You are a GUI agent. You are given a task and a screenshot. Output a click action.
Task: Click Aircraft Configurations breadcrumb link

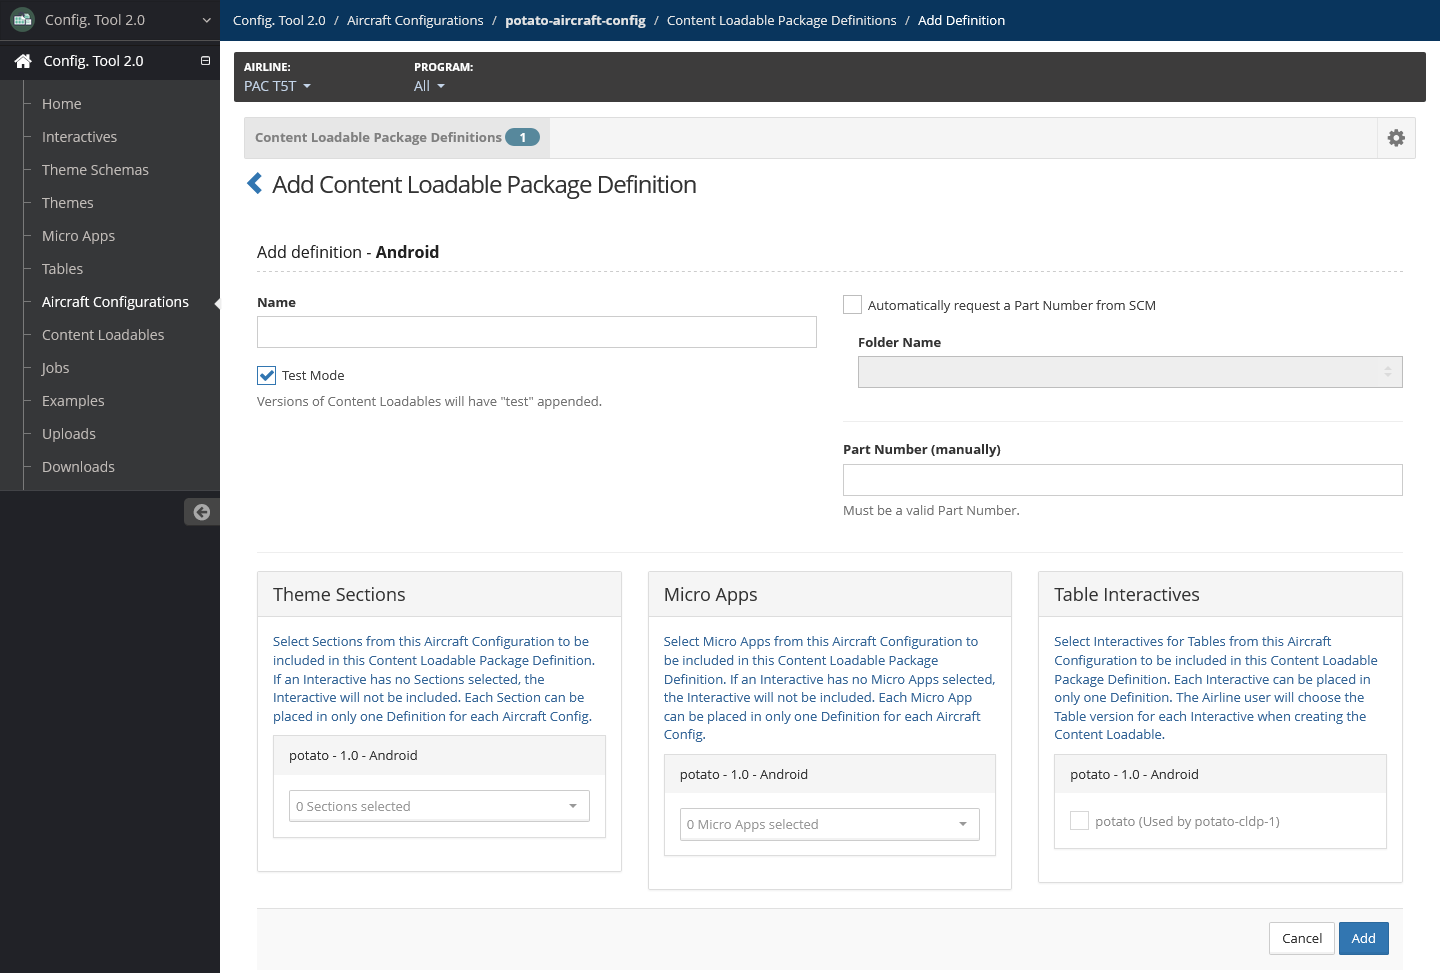415,20
